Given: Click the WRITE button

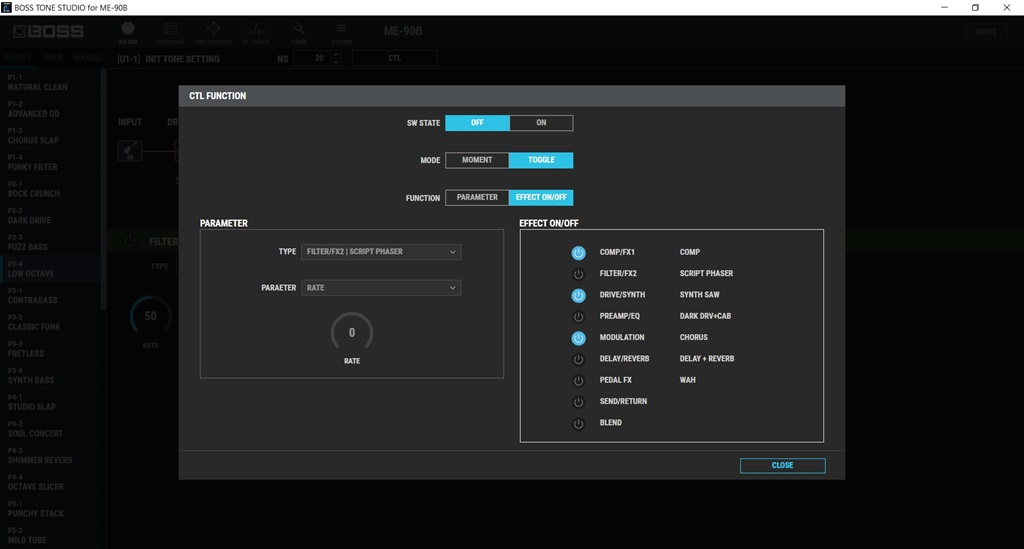Looking at the screenshot, I should tap(986, 32).
